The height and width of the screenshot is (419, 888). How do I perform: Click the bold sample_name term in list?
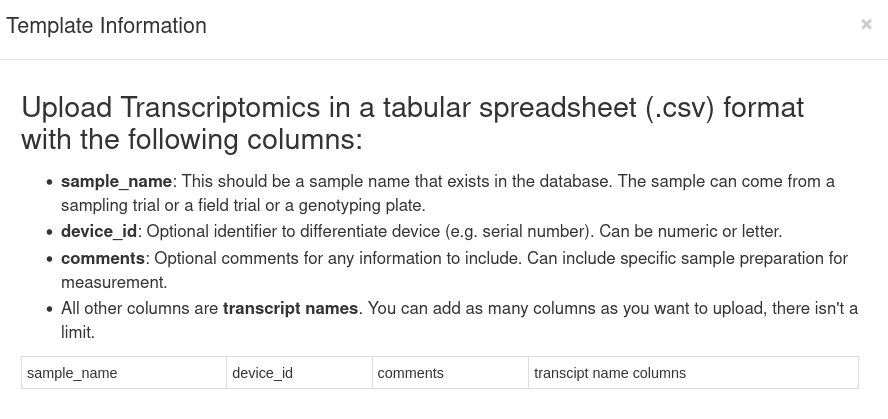tap(116, 182)
